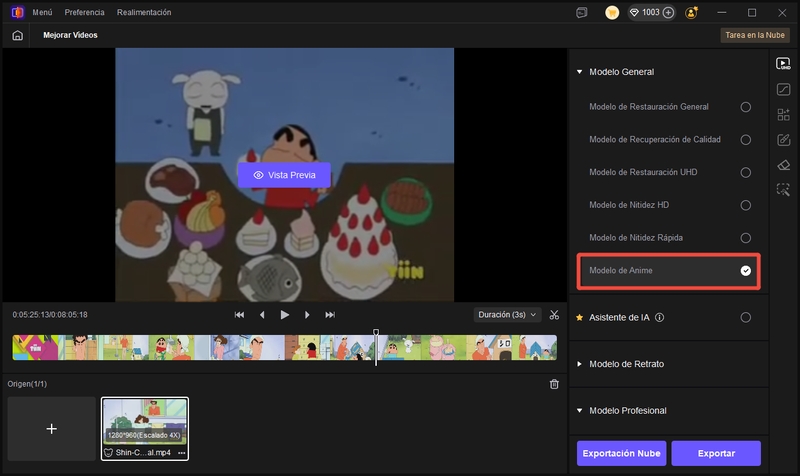Delete source with the trash icon
800x476 pixels.
point(554,384)
